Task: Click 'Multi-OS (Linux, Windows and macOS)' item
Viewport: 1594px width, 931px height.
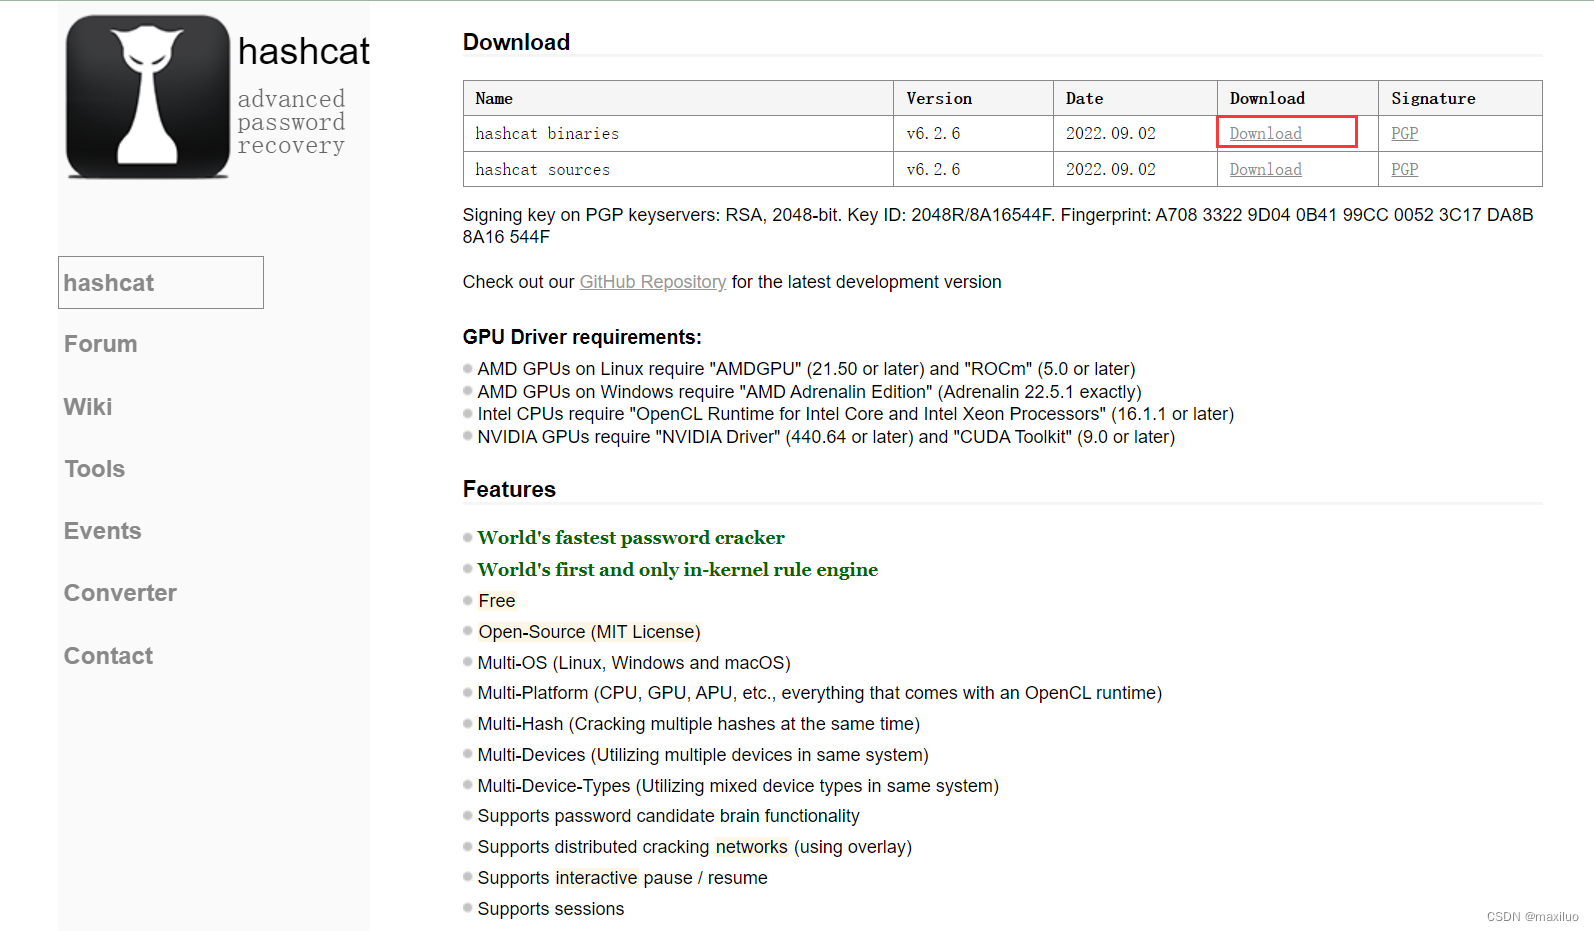Action: tap(634, 663)
